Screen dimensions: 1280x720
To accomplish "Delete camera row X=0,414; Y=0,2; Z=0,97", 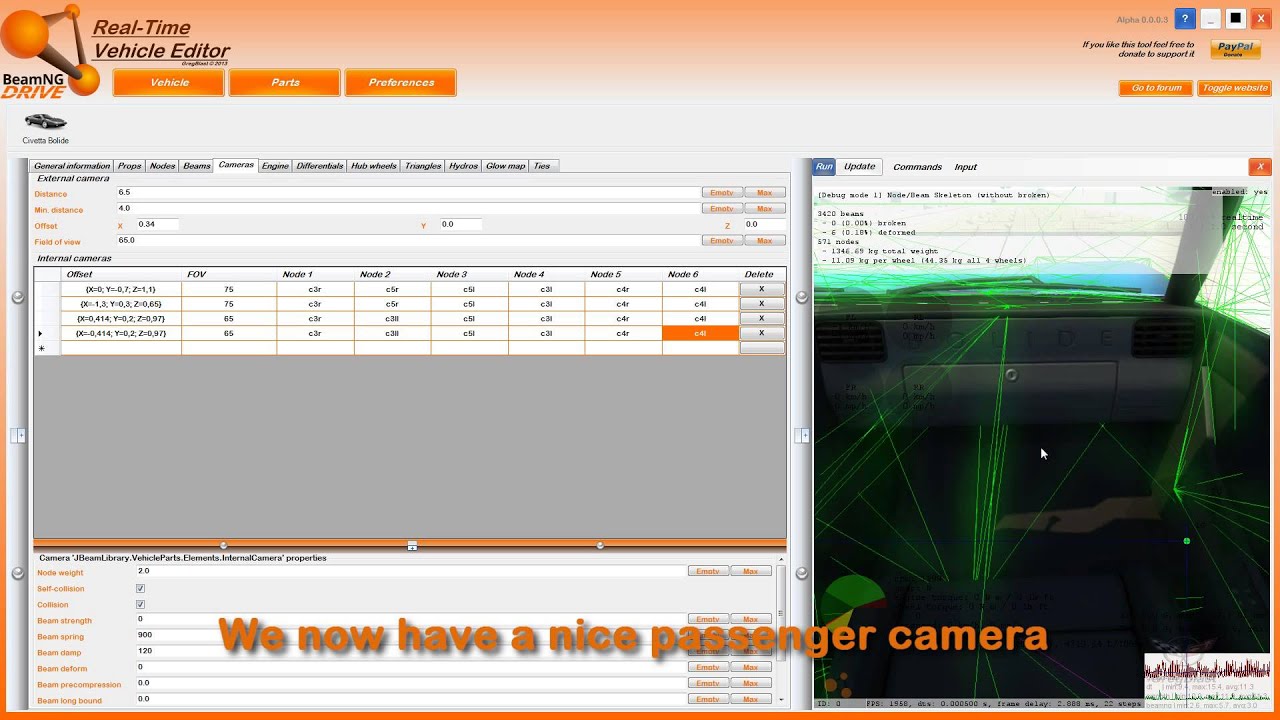I will (761, 319).
